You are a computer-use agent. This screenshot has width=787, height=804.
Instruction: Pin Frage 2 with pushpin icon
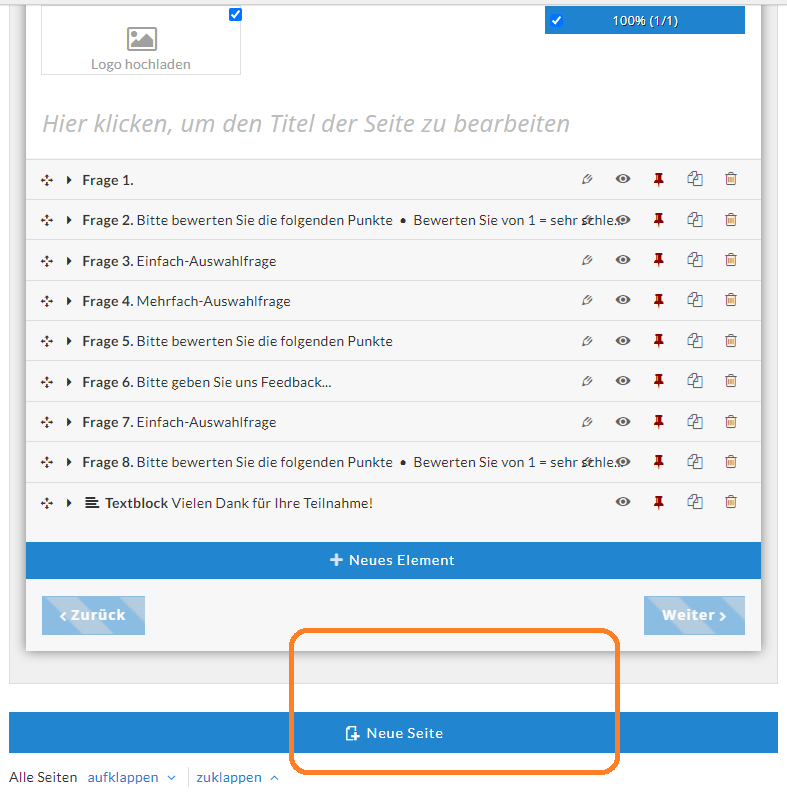coord(659,219)
